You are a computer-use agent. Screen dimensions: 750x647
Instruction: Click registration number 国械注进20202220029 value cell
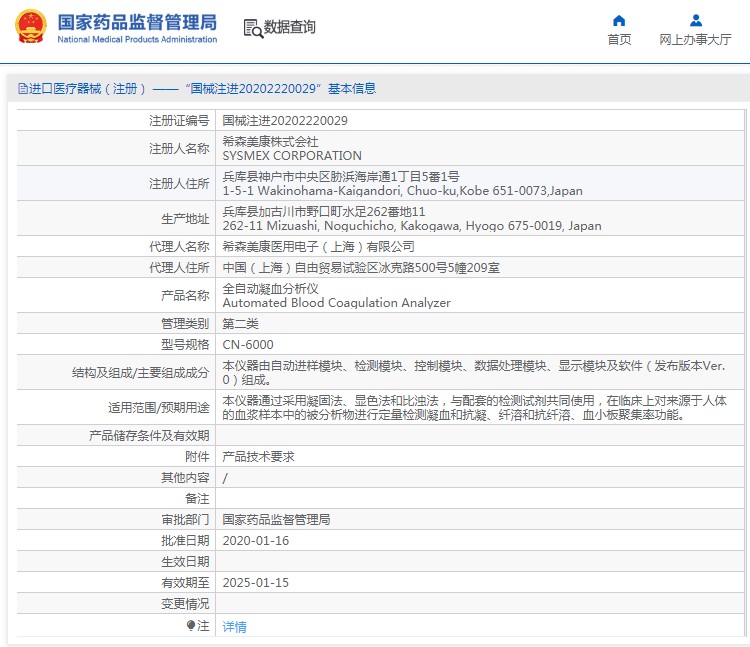(x=285, y=120)
